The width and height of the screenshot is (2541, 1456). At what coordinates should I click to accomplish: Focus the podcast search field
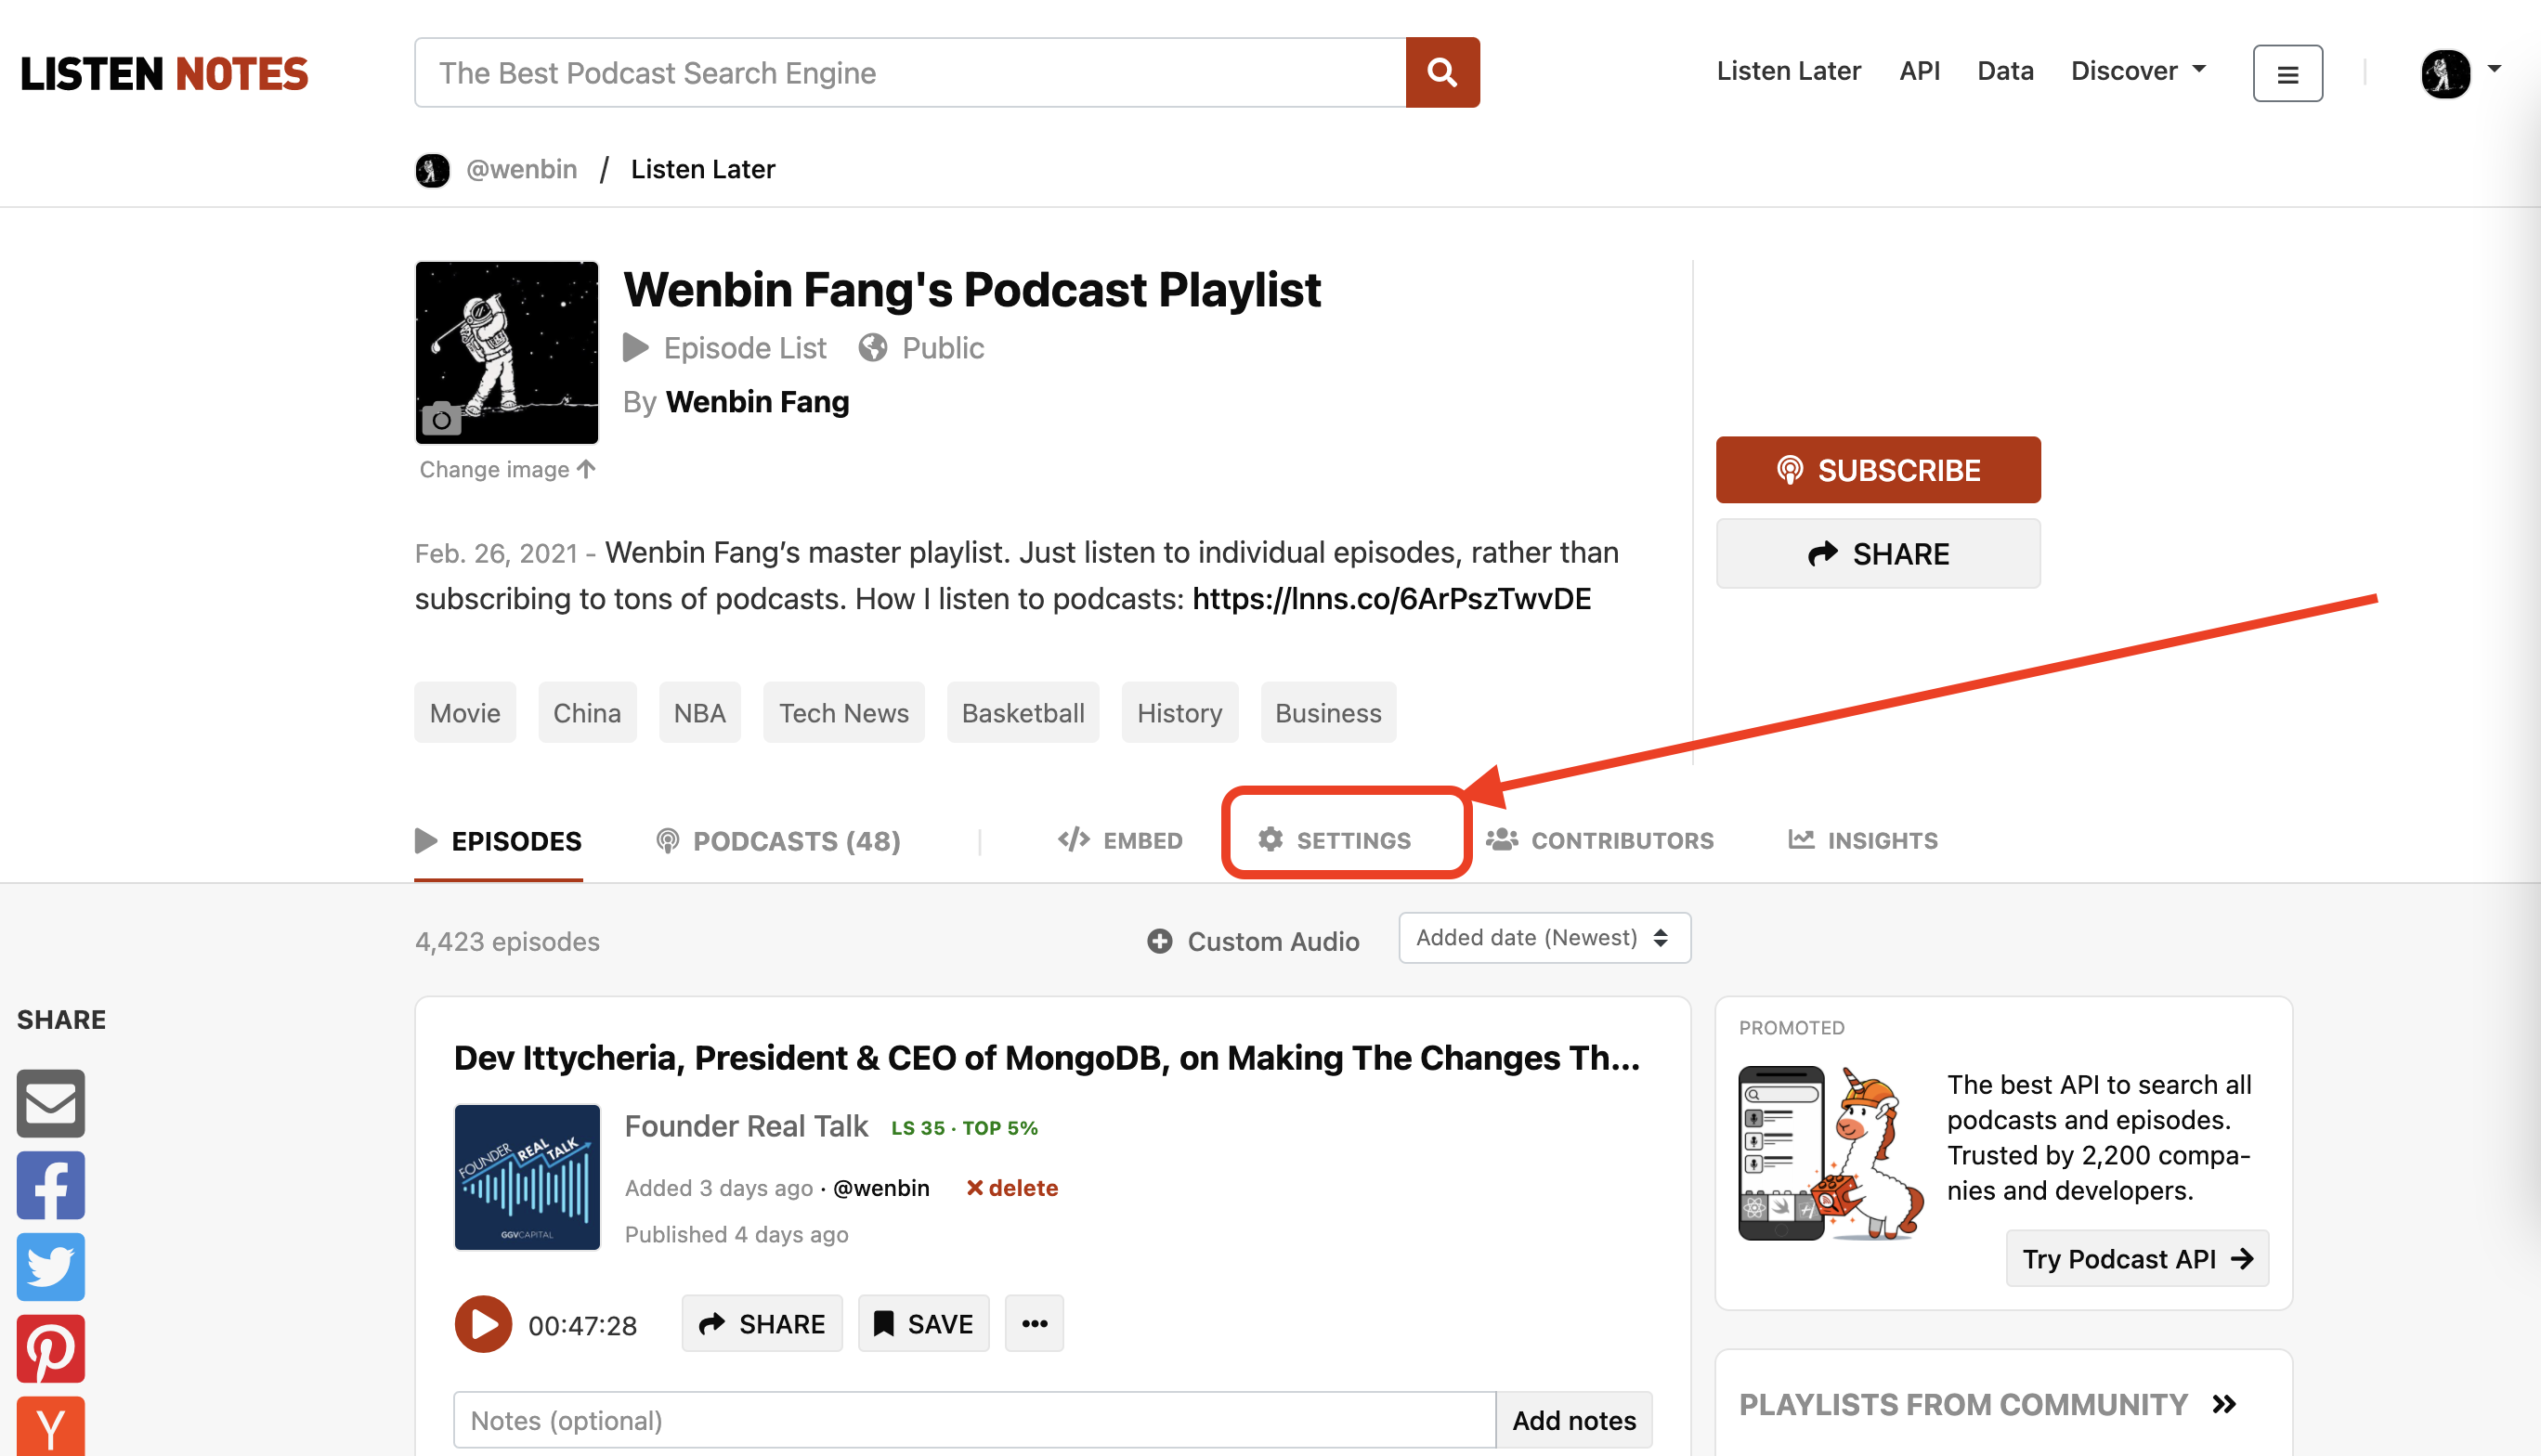[910, 72]
